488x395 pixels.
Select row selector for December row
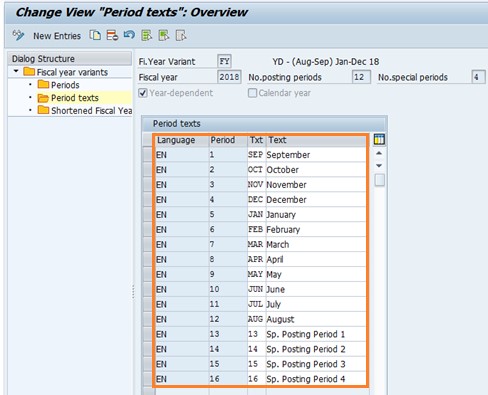[x=148, y=200]
